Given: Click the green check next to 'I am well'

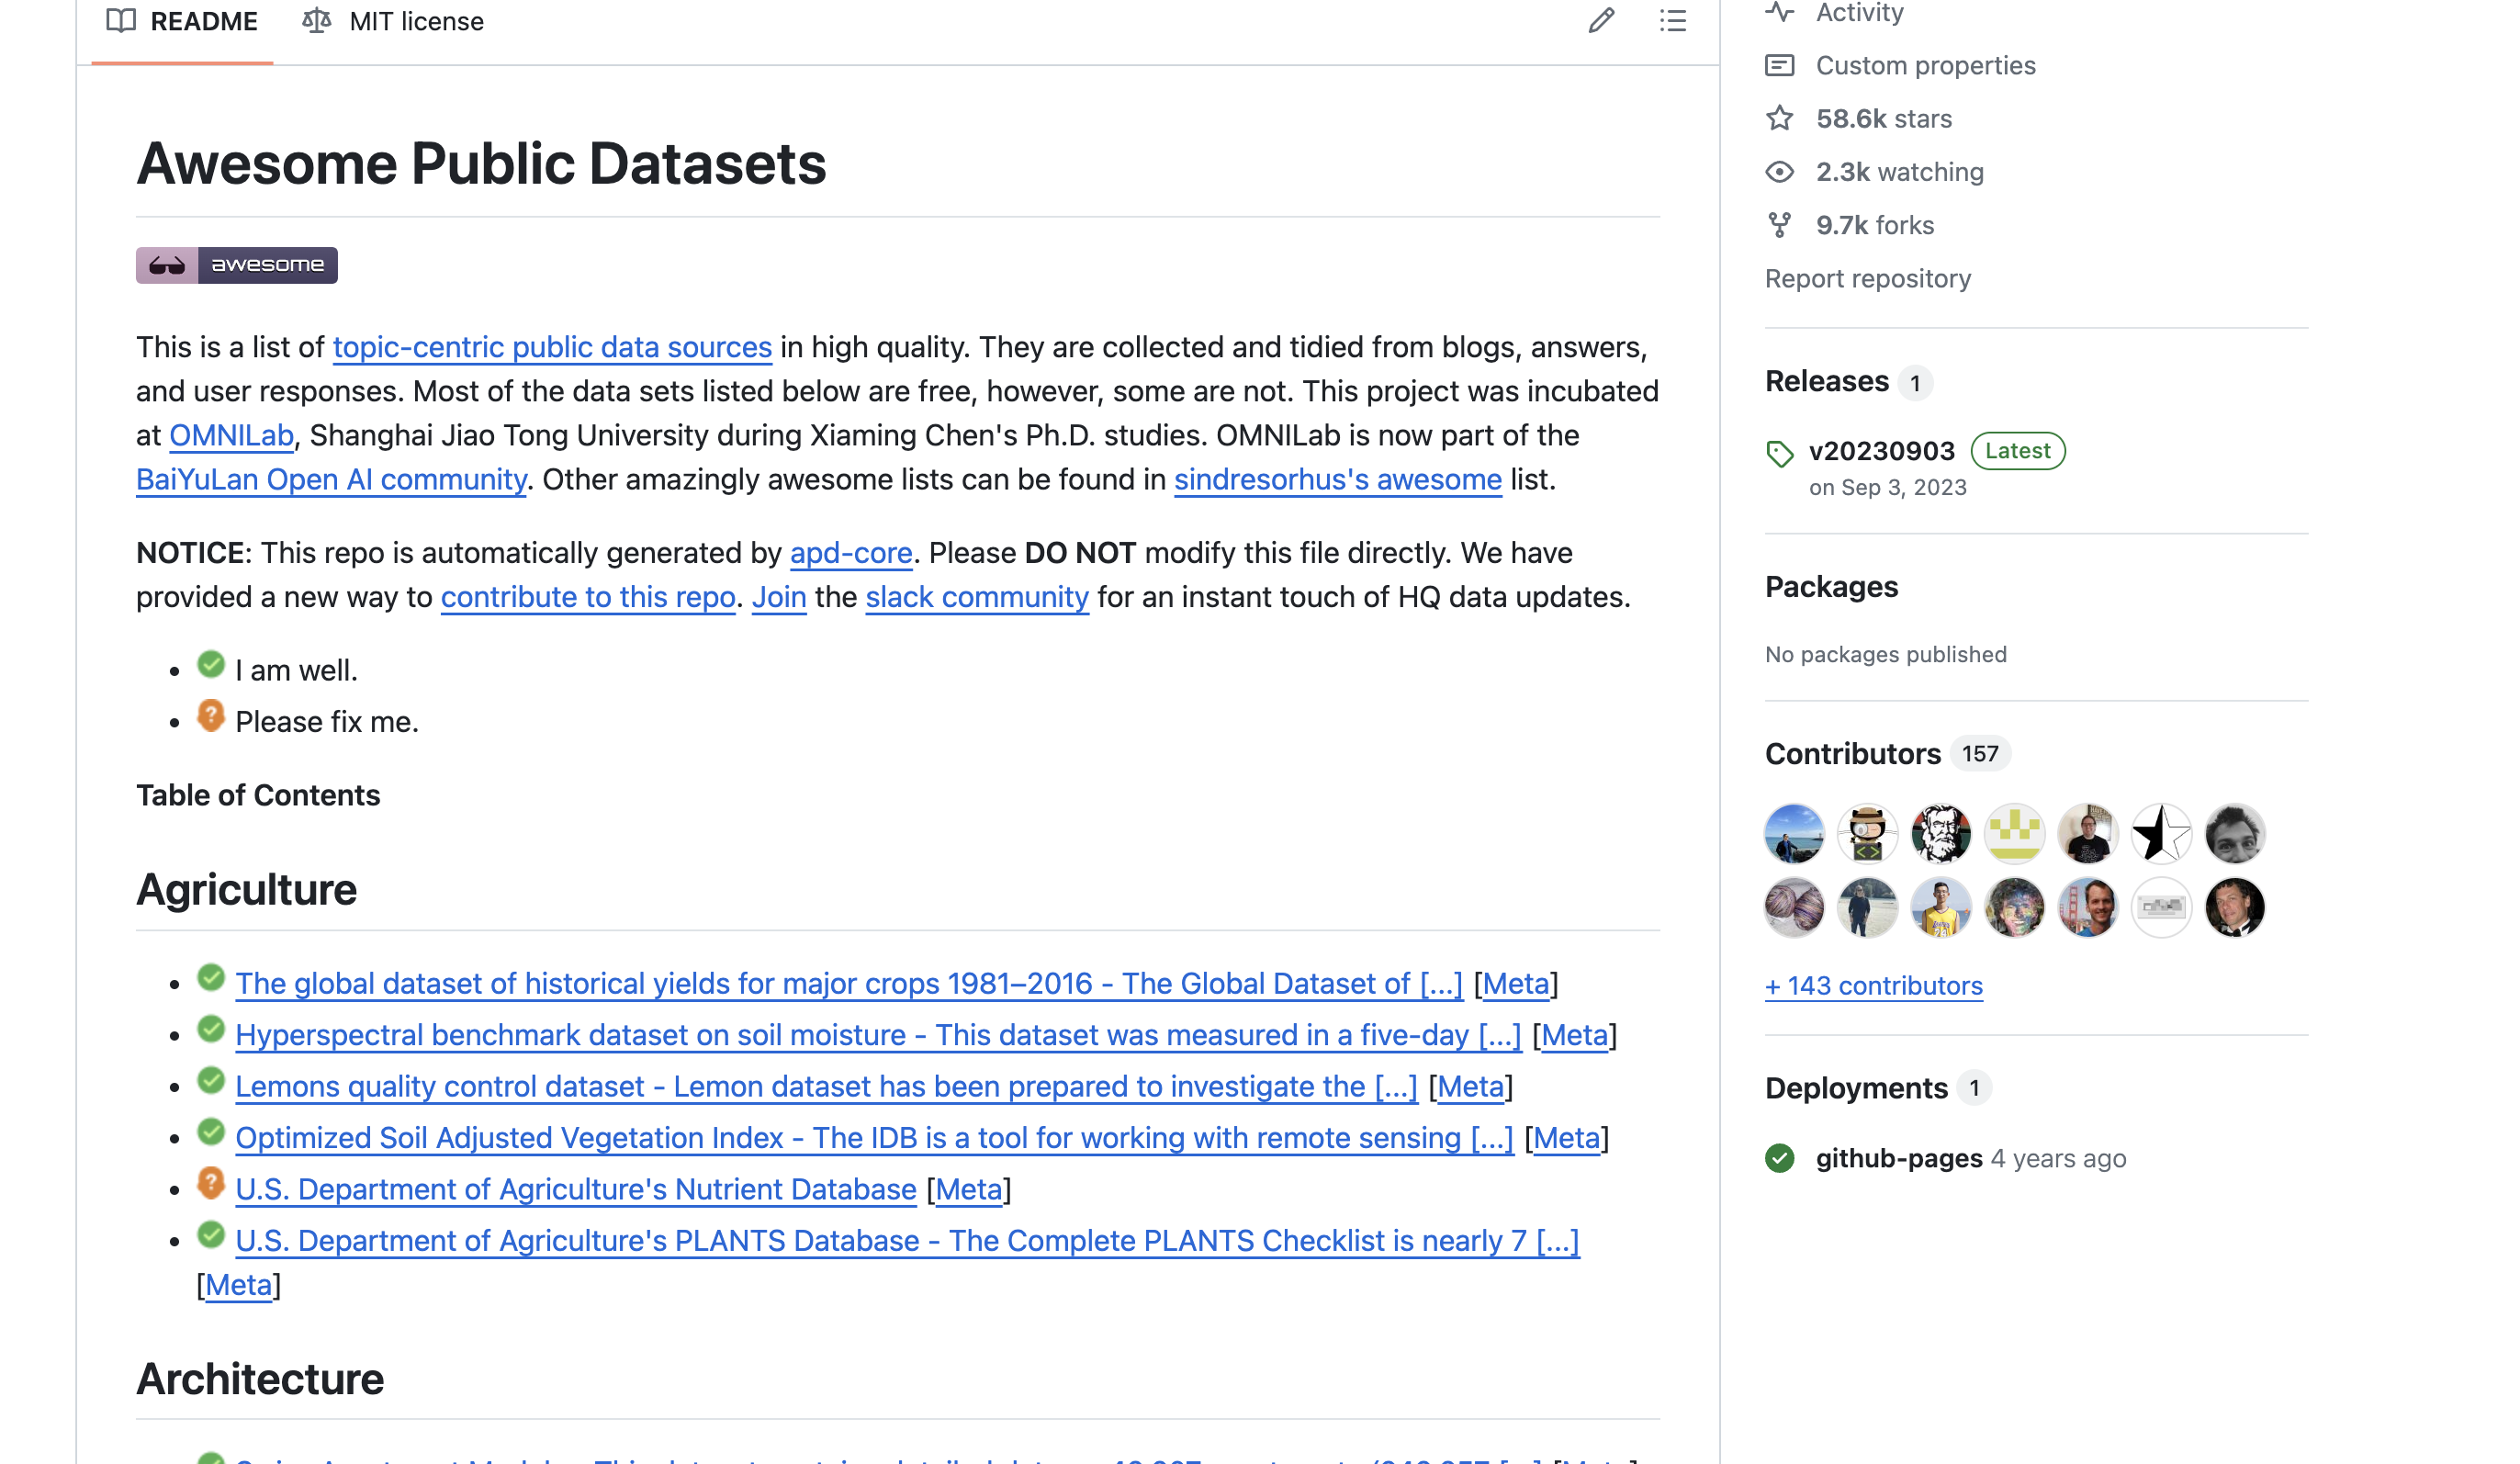Looking at the screenshot, I should 210,665.
